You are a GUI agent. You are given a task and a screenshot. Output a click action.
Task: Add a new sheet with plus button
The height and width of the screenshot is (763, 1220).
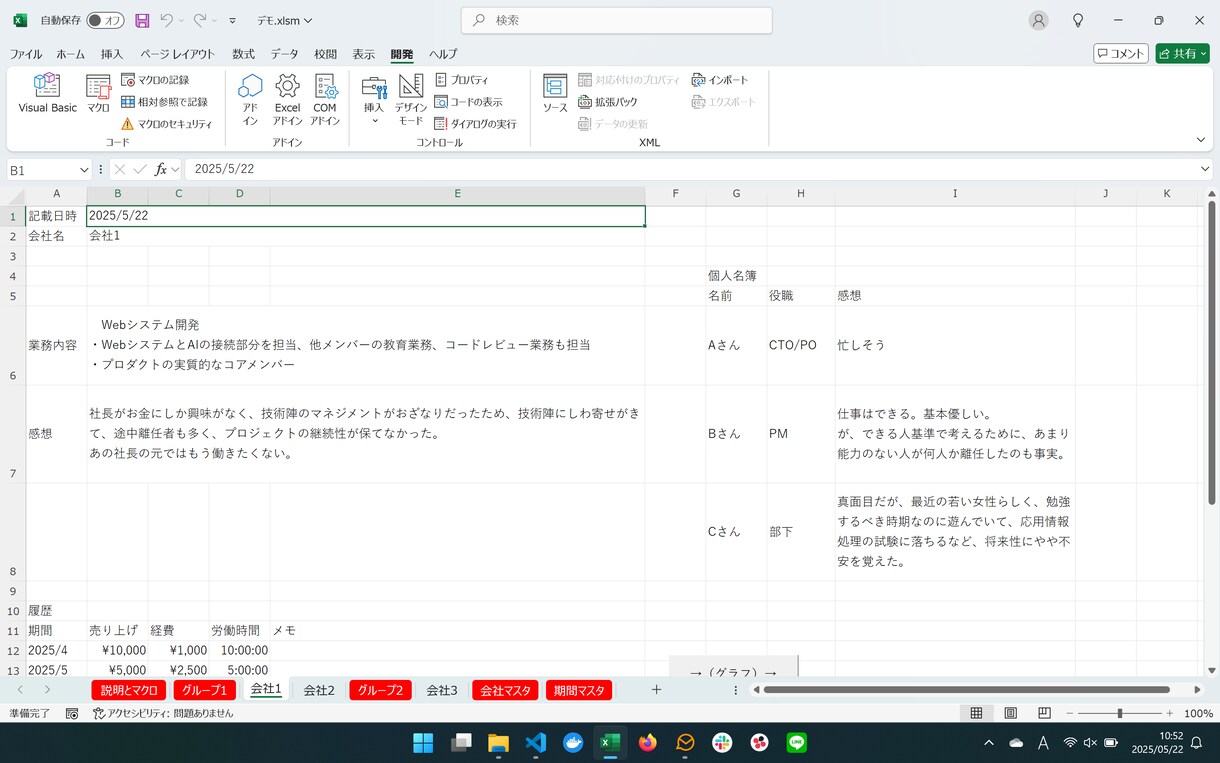(656, 690)
